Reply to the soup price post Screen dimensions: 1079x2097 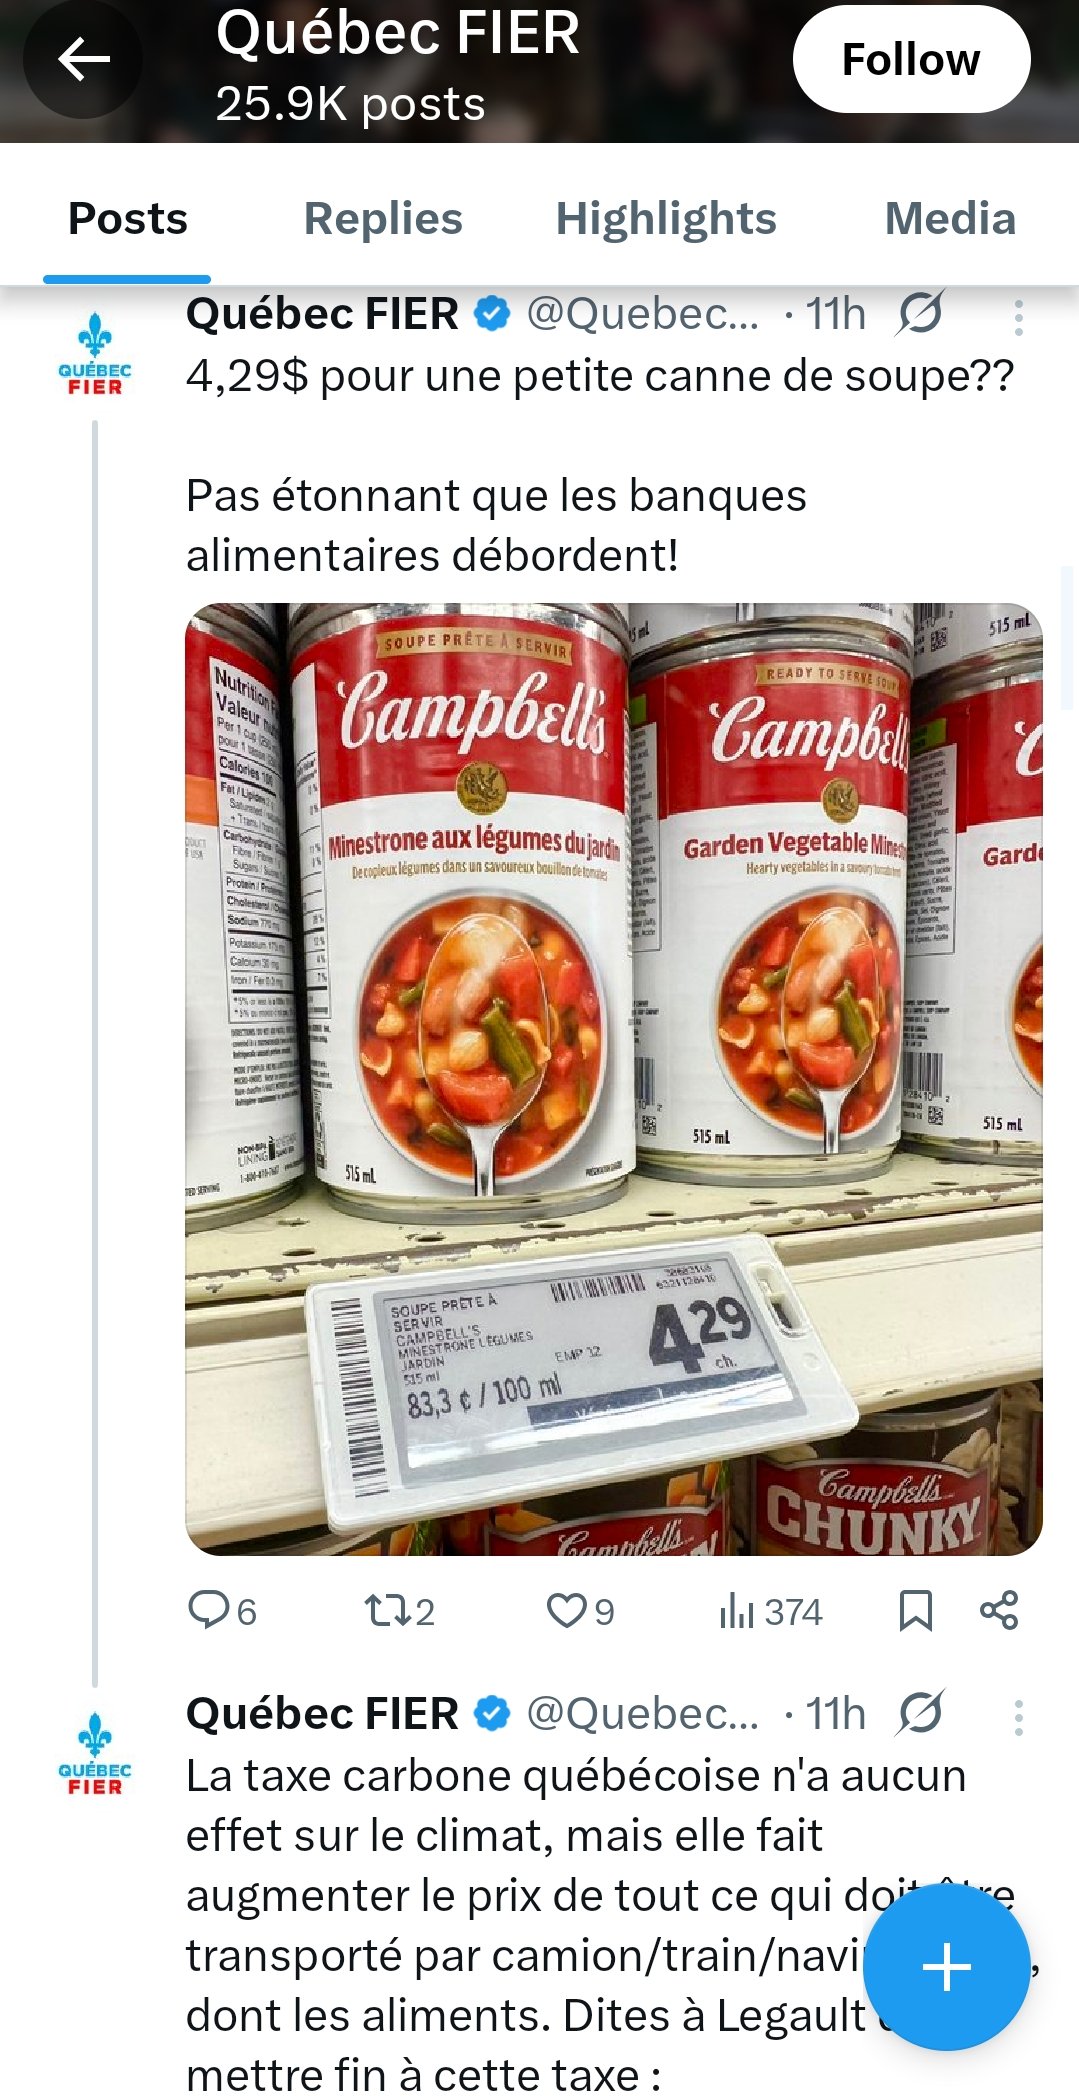223,1611
